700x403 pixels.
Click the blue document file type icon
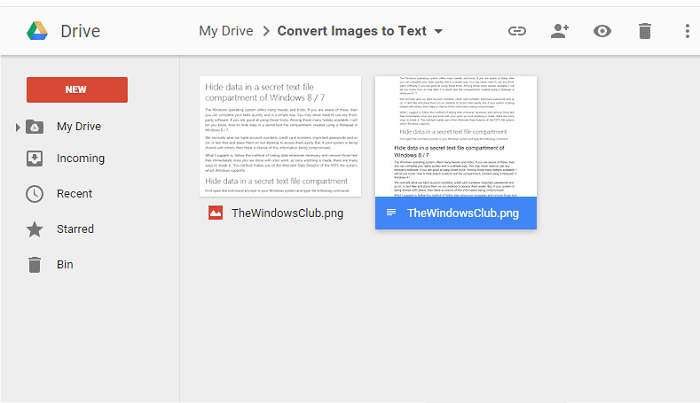[x=391, y=213]
